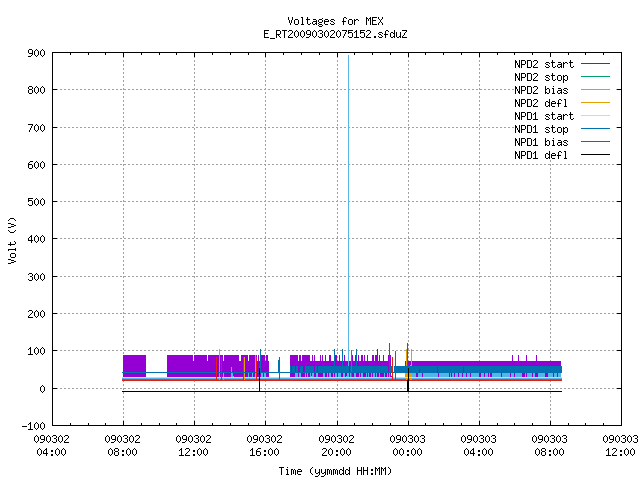This screenshot has height=480, width=640.
Task: Click the 090302 04:00 time axis label
Action: 51,446
